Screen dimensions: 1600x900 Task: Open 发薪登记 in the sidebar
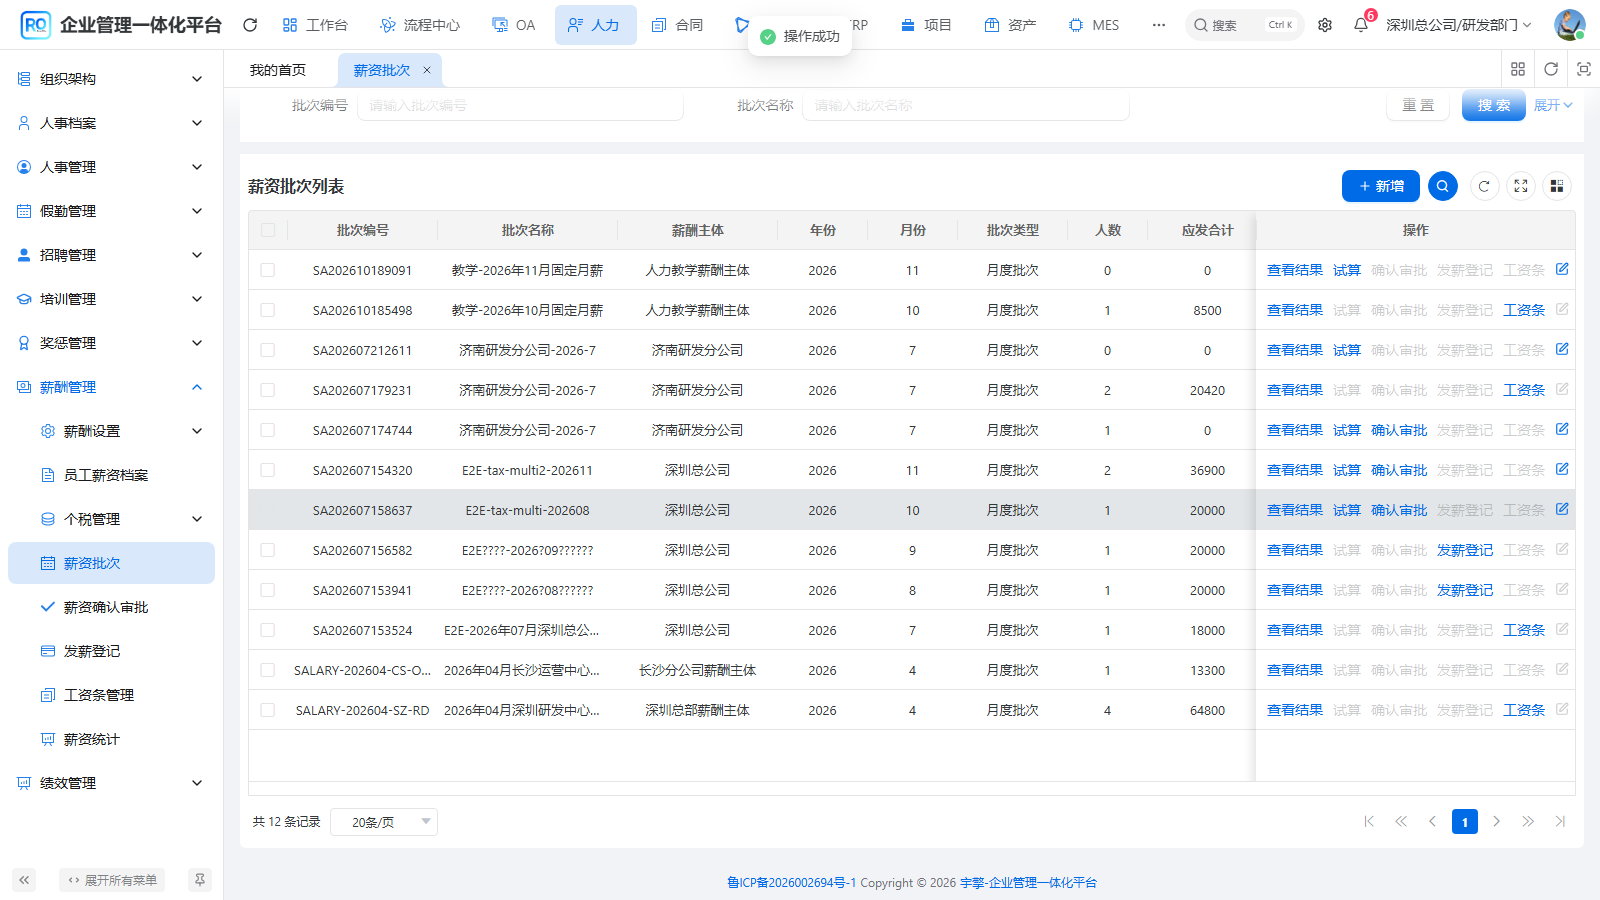(111, 651)
